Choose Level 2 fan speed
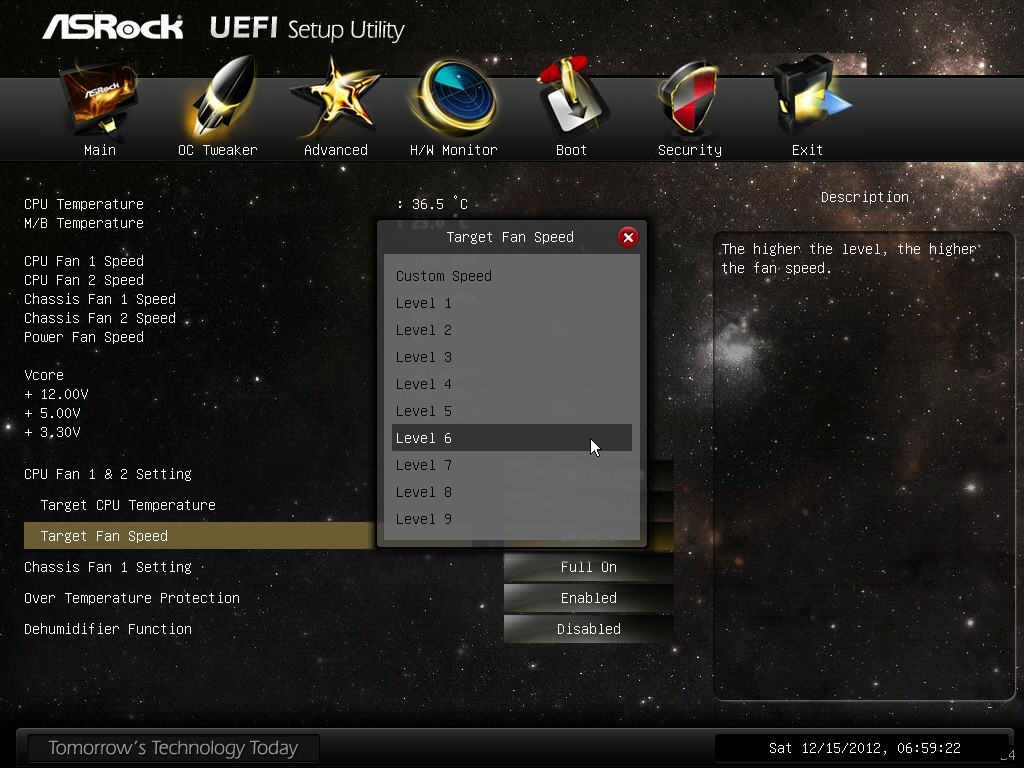 [511, 330]
